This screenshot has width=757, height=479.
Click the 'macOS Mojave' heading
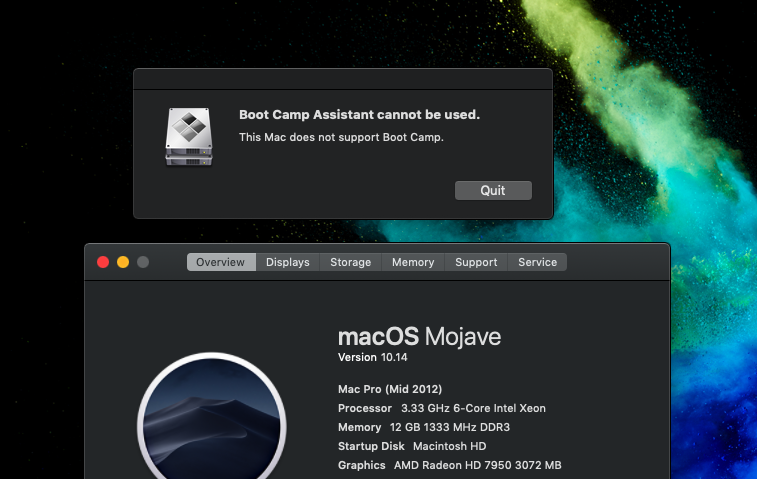419,337
